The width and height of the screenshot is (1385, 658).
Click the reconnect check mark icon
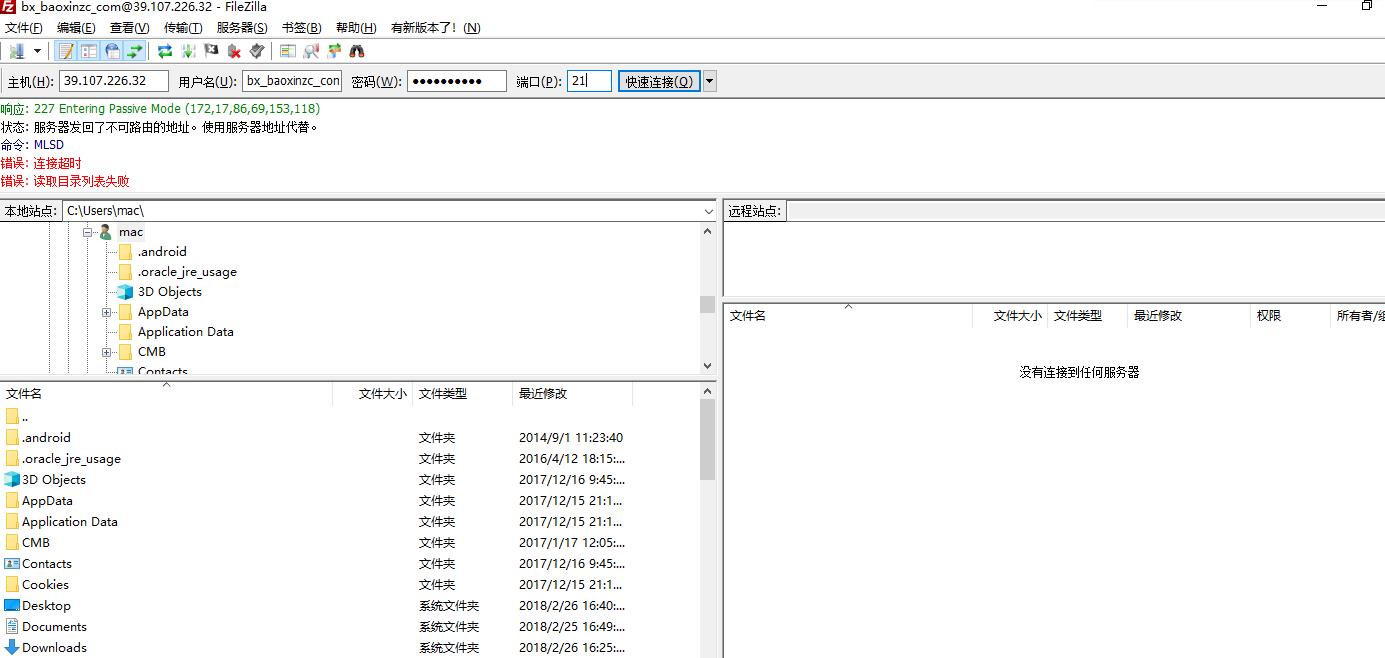coord(257,51)
